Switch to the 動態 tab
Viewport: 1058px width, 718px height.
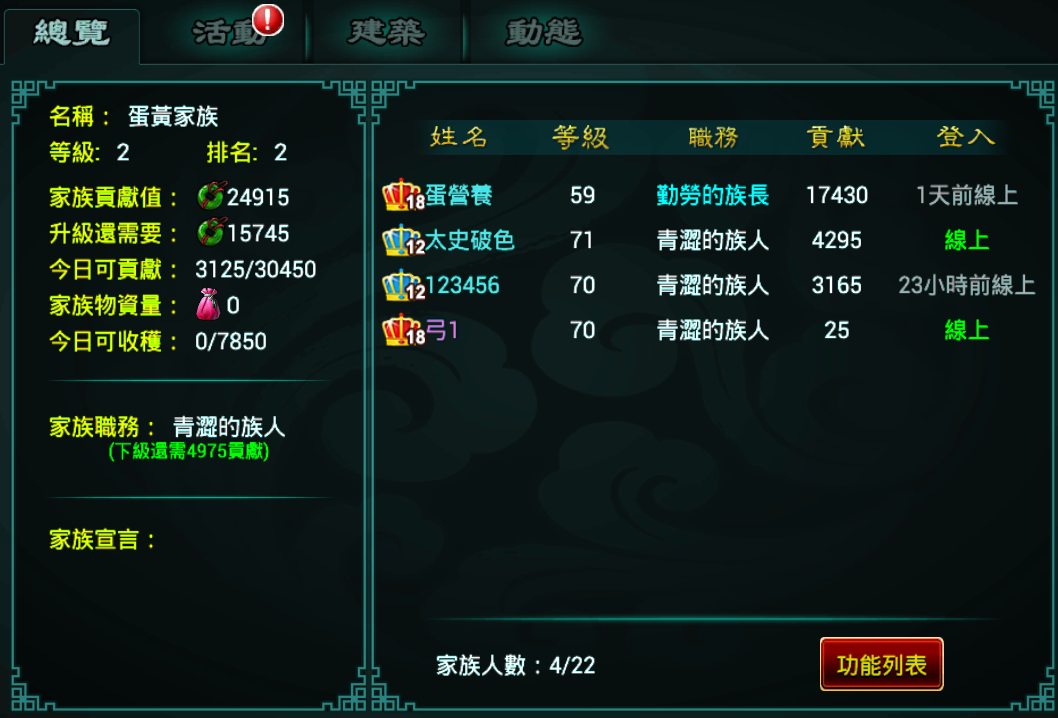(544, 32)
